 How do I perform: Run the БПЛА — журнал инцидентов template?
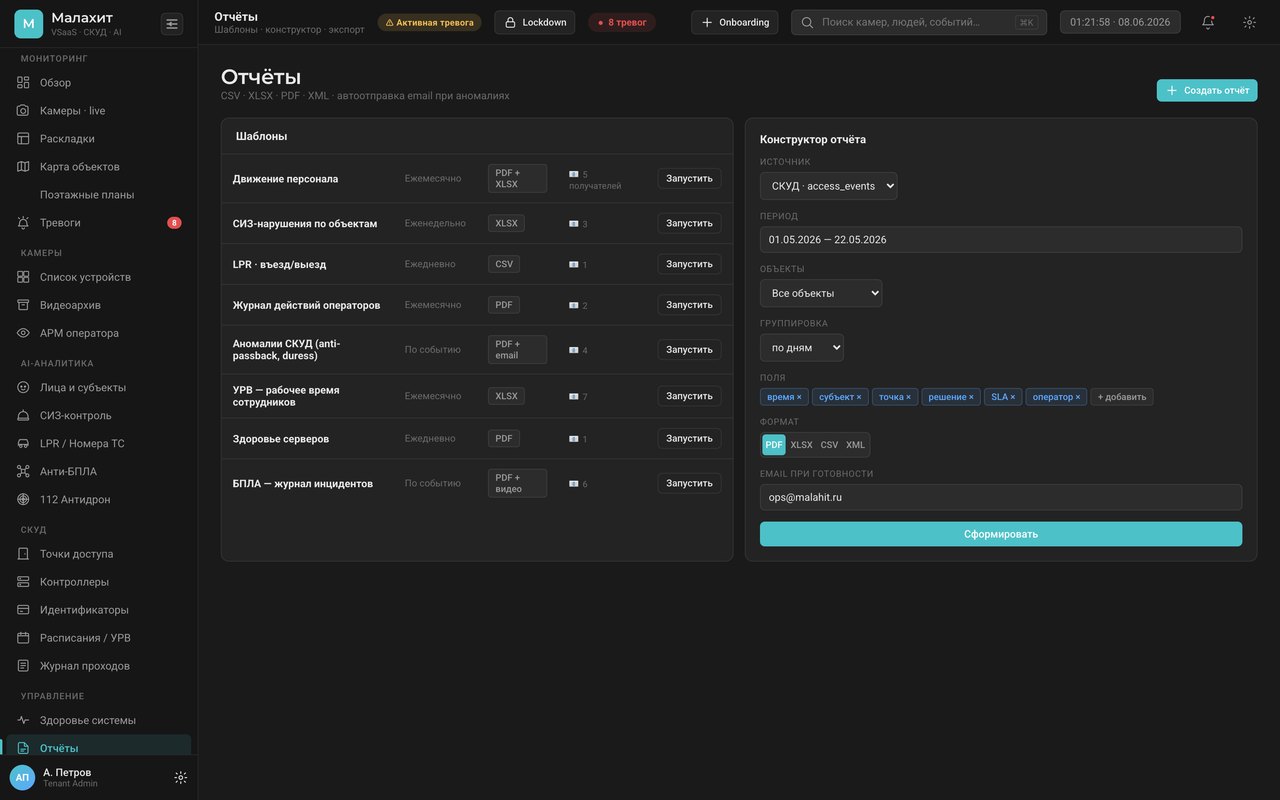(x=689, y=483)
